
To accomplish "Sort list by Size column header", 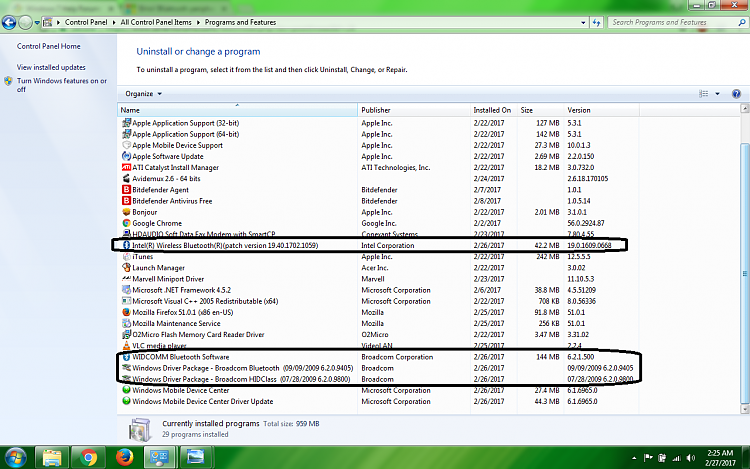I will pos(540,110).
